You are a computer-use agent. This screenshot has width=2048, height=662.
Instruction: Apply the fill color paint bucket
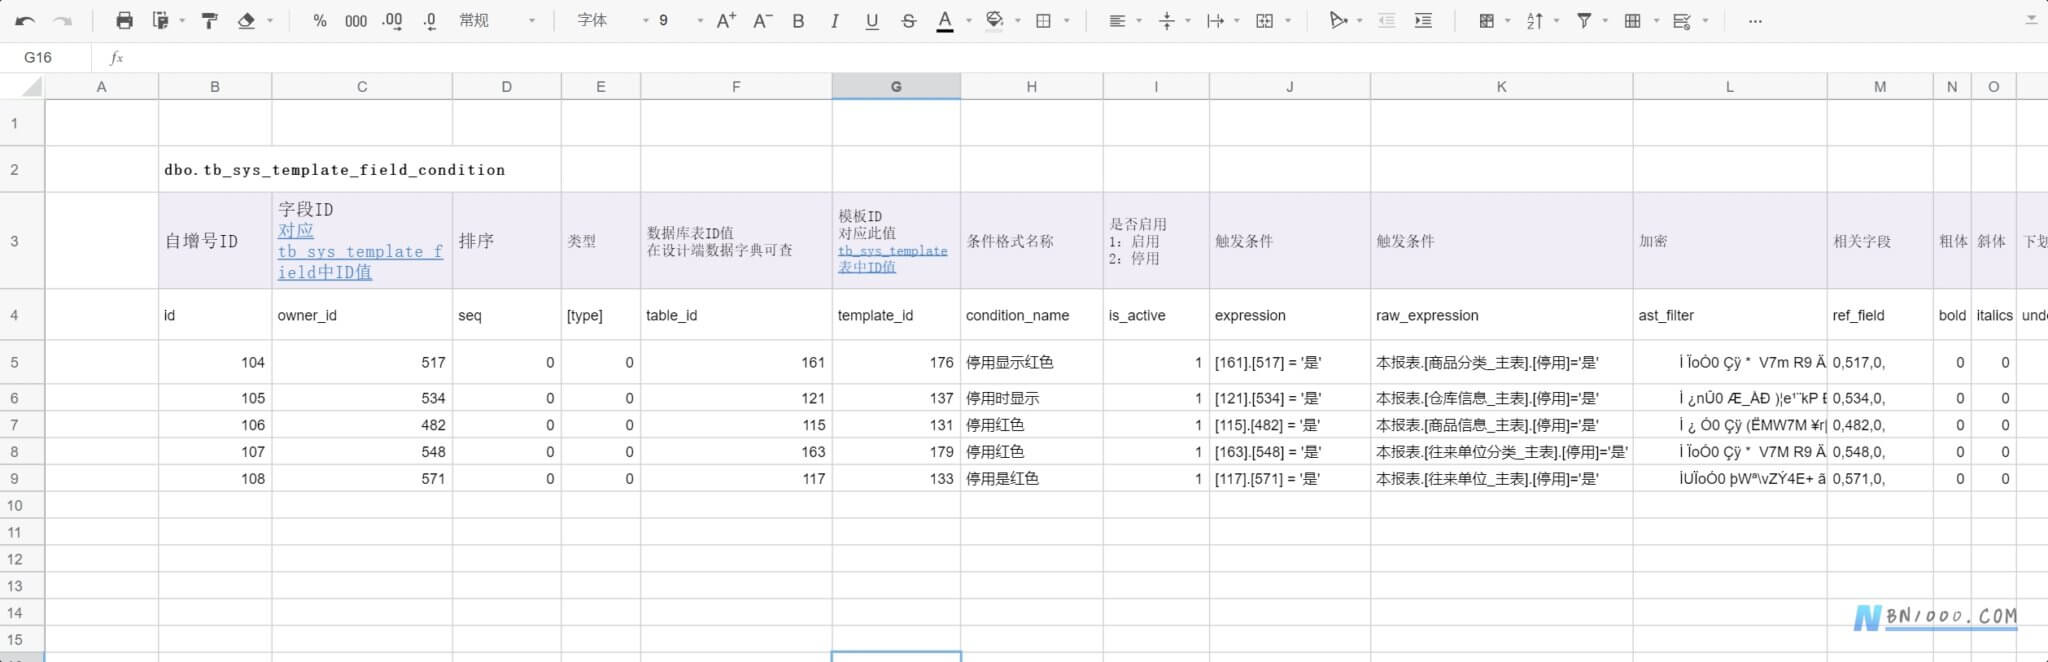click(x=994, y=21)
